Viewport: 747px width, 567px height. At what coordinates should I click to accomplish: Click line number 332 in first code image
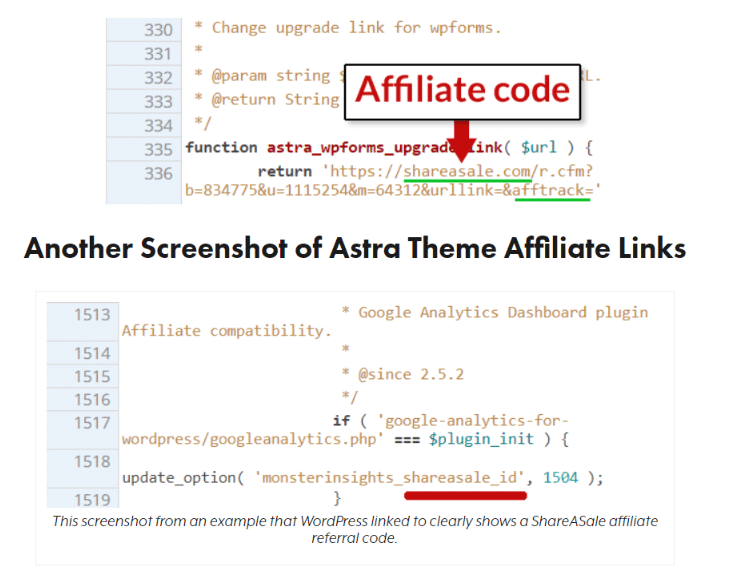pyautogui.click(x=158, y=78)
